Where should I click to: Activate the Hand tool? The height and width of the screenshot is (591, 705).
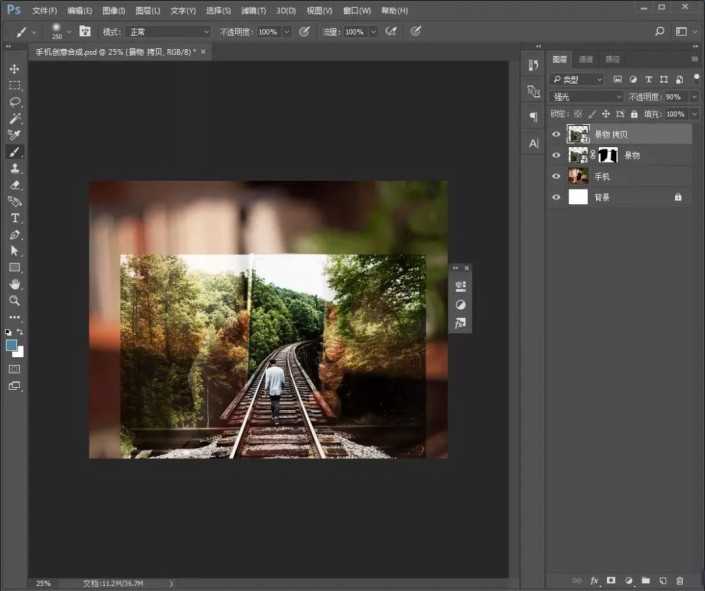pyautogui.click(x=15, y=284)
